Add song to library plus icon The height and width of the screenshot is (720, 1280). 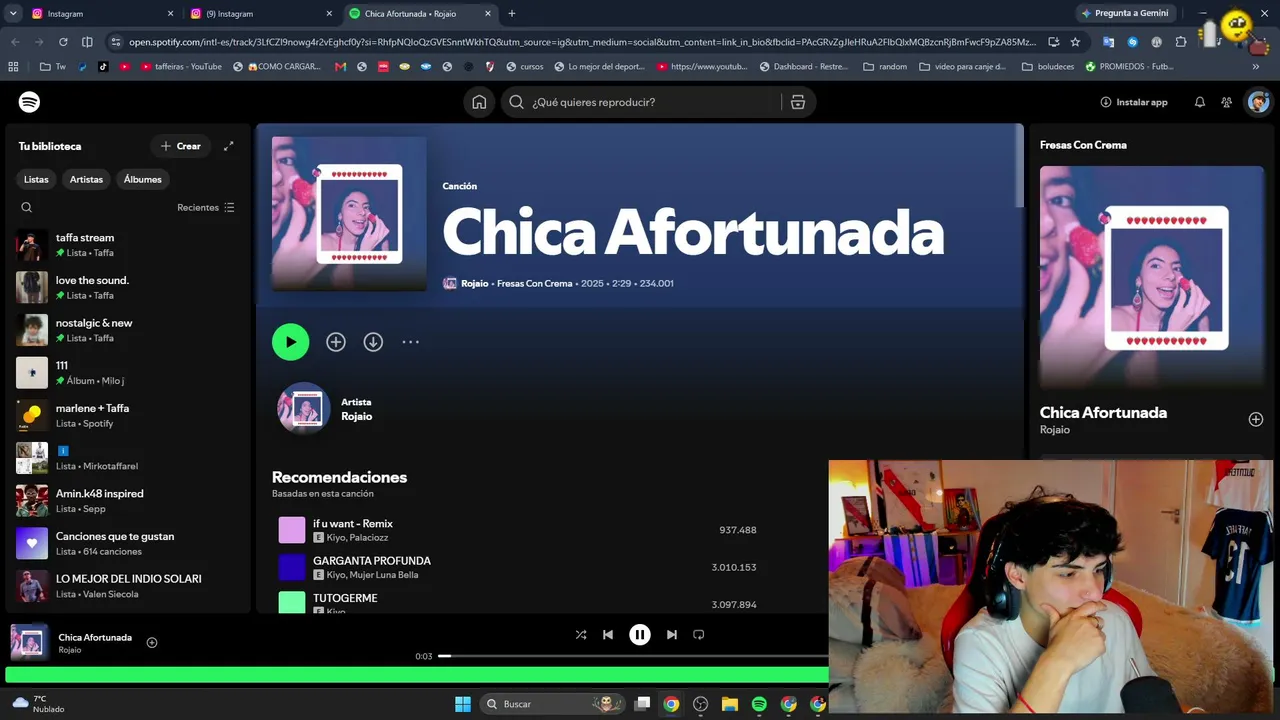[x=336, y=342]
